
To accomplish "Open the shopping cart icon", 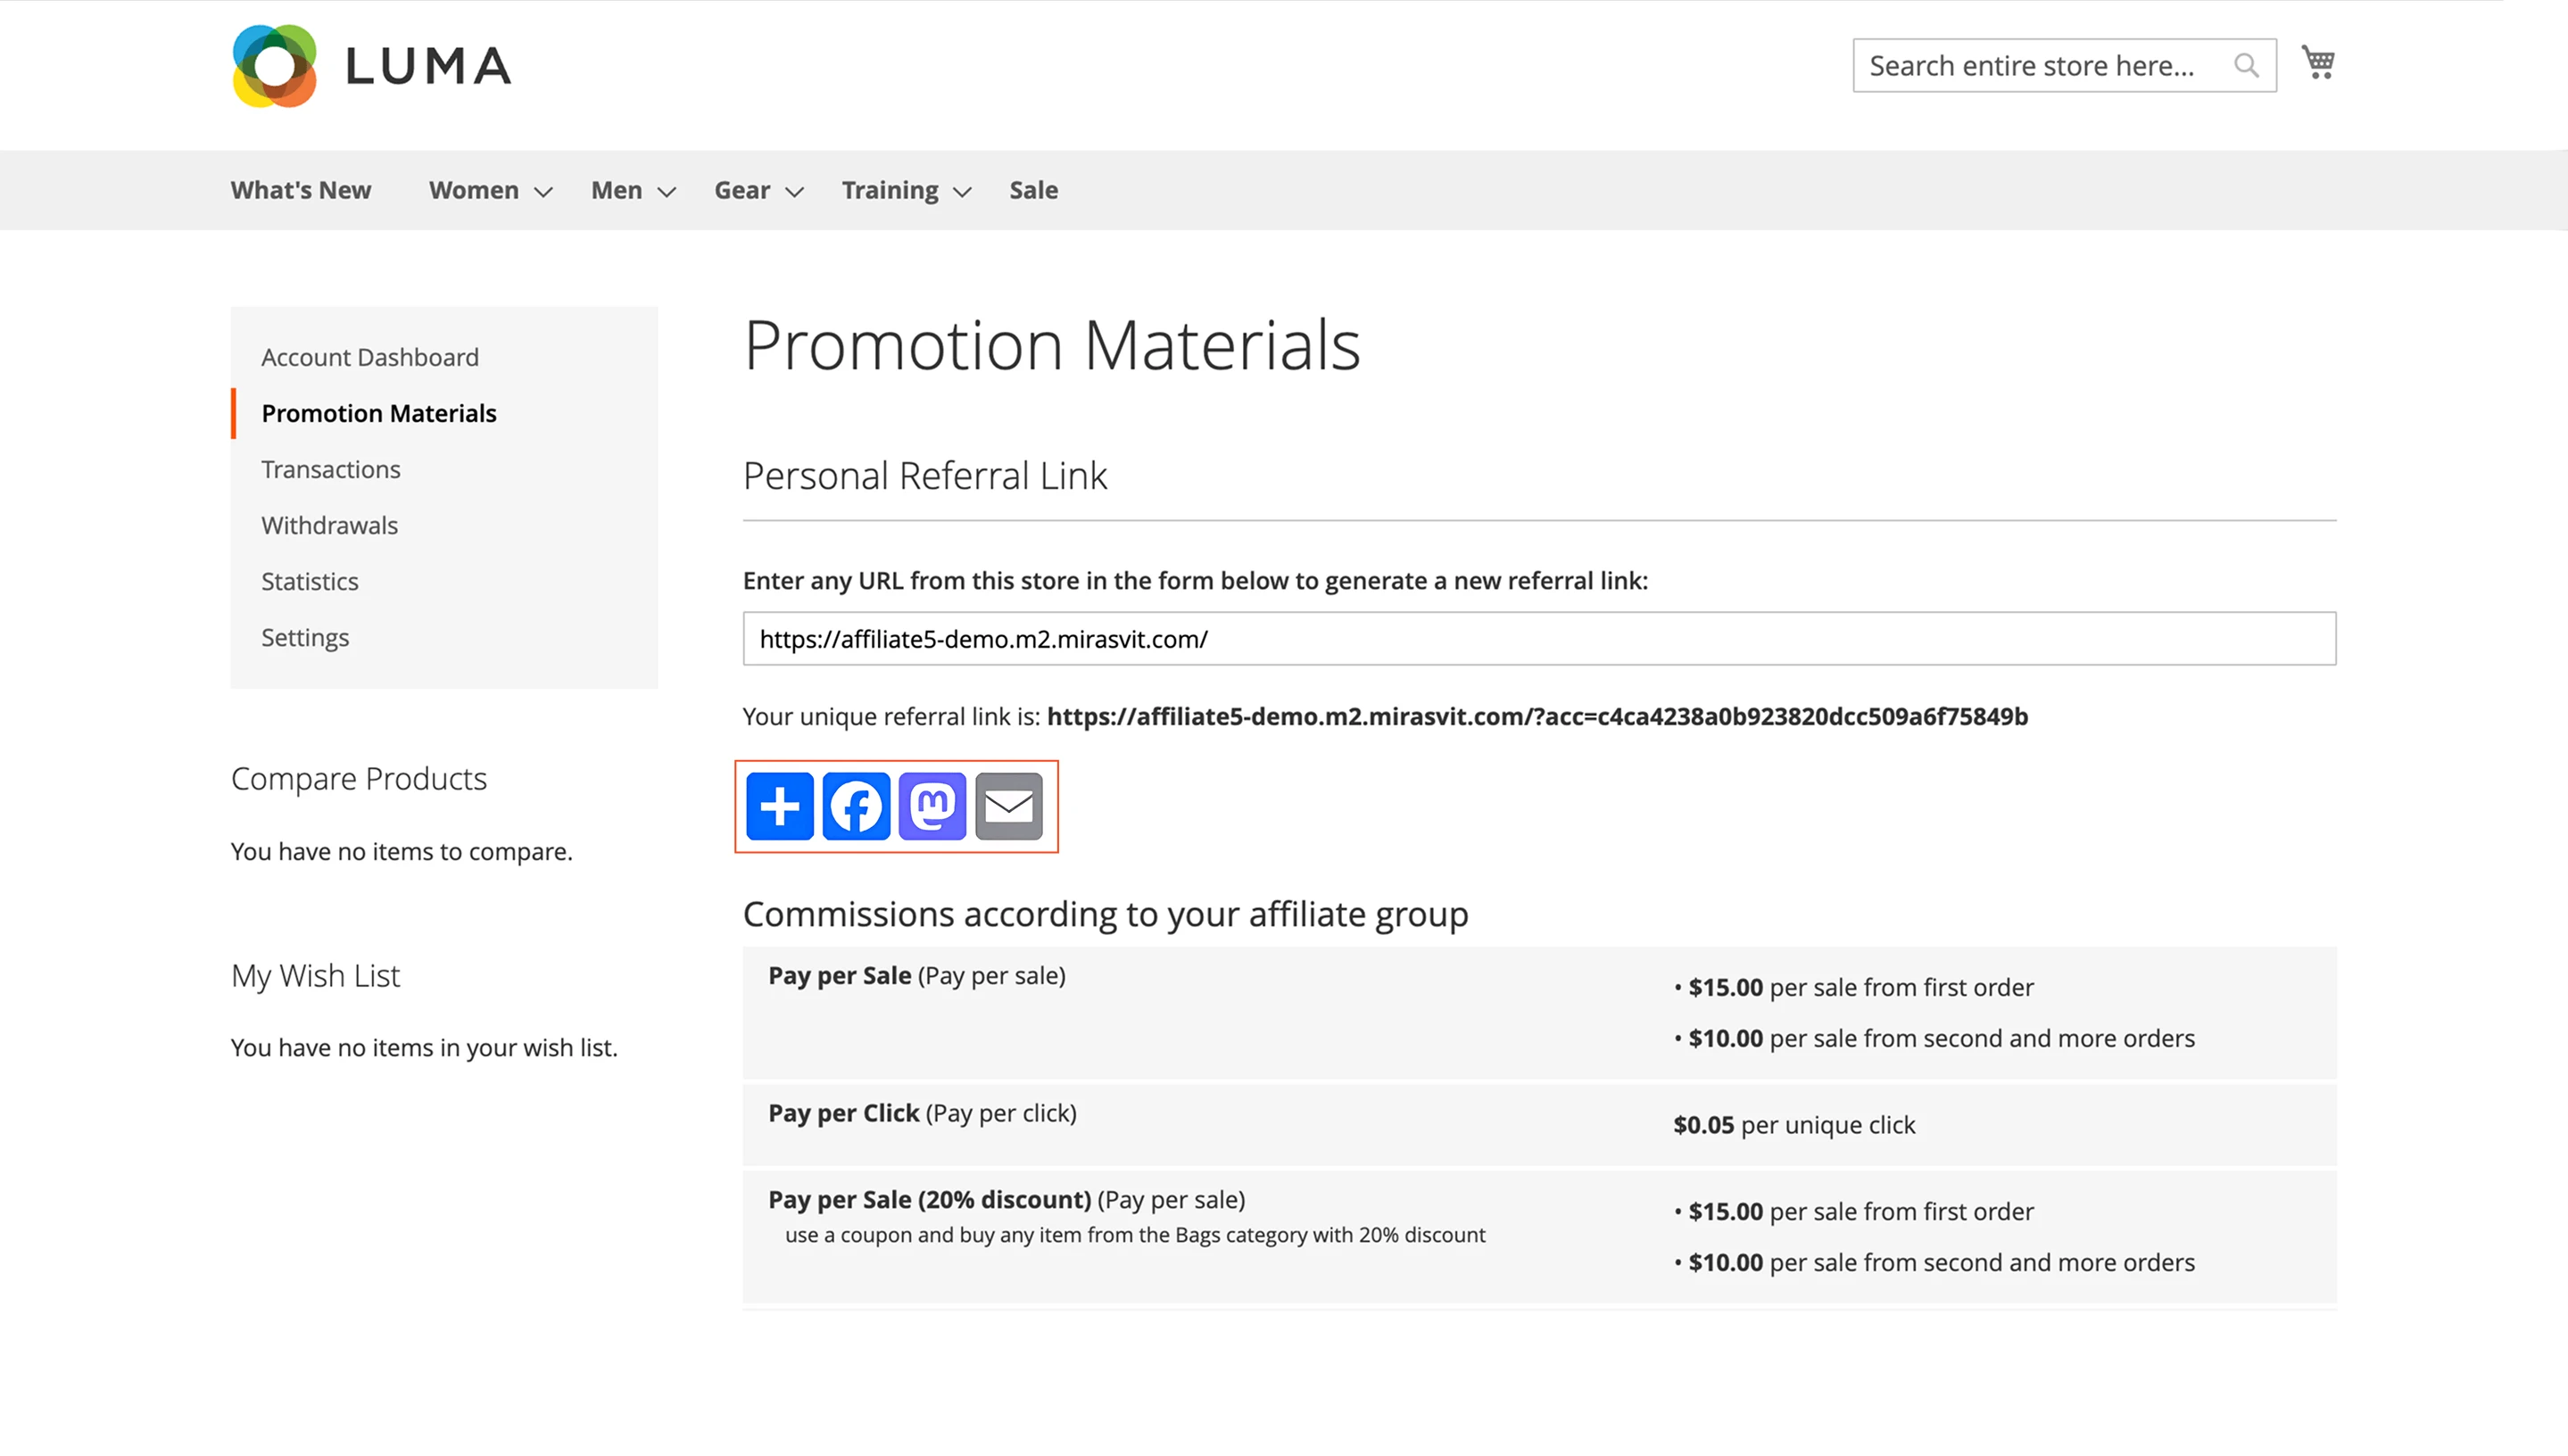I will 2319,62.
